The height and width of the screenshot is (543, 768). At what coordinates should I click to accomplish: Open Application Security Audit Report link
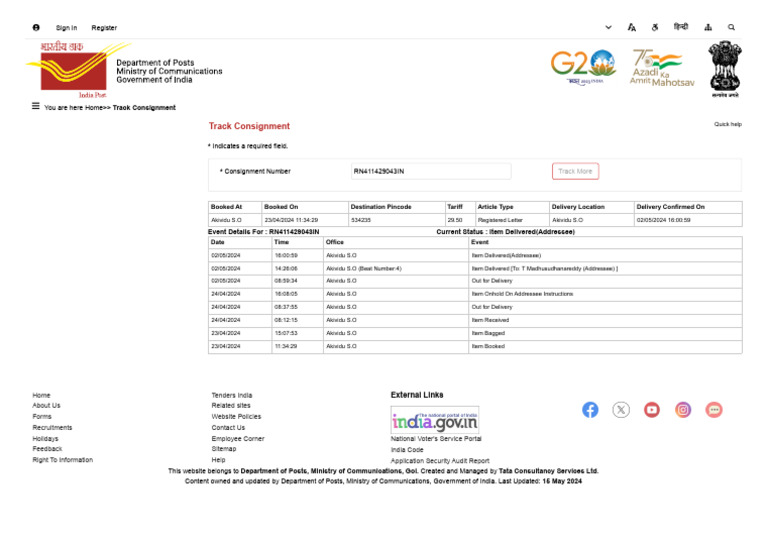[440, 461]
